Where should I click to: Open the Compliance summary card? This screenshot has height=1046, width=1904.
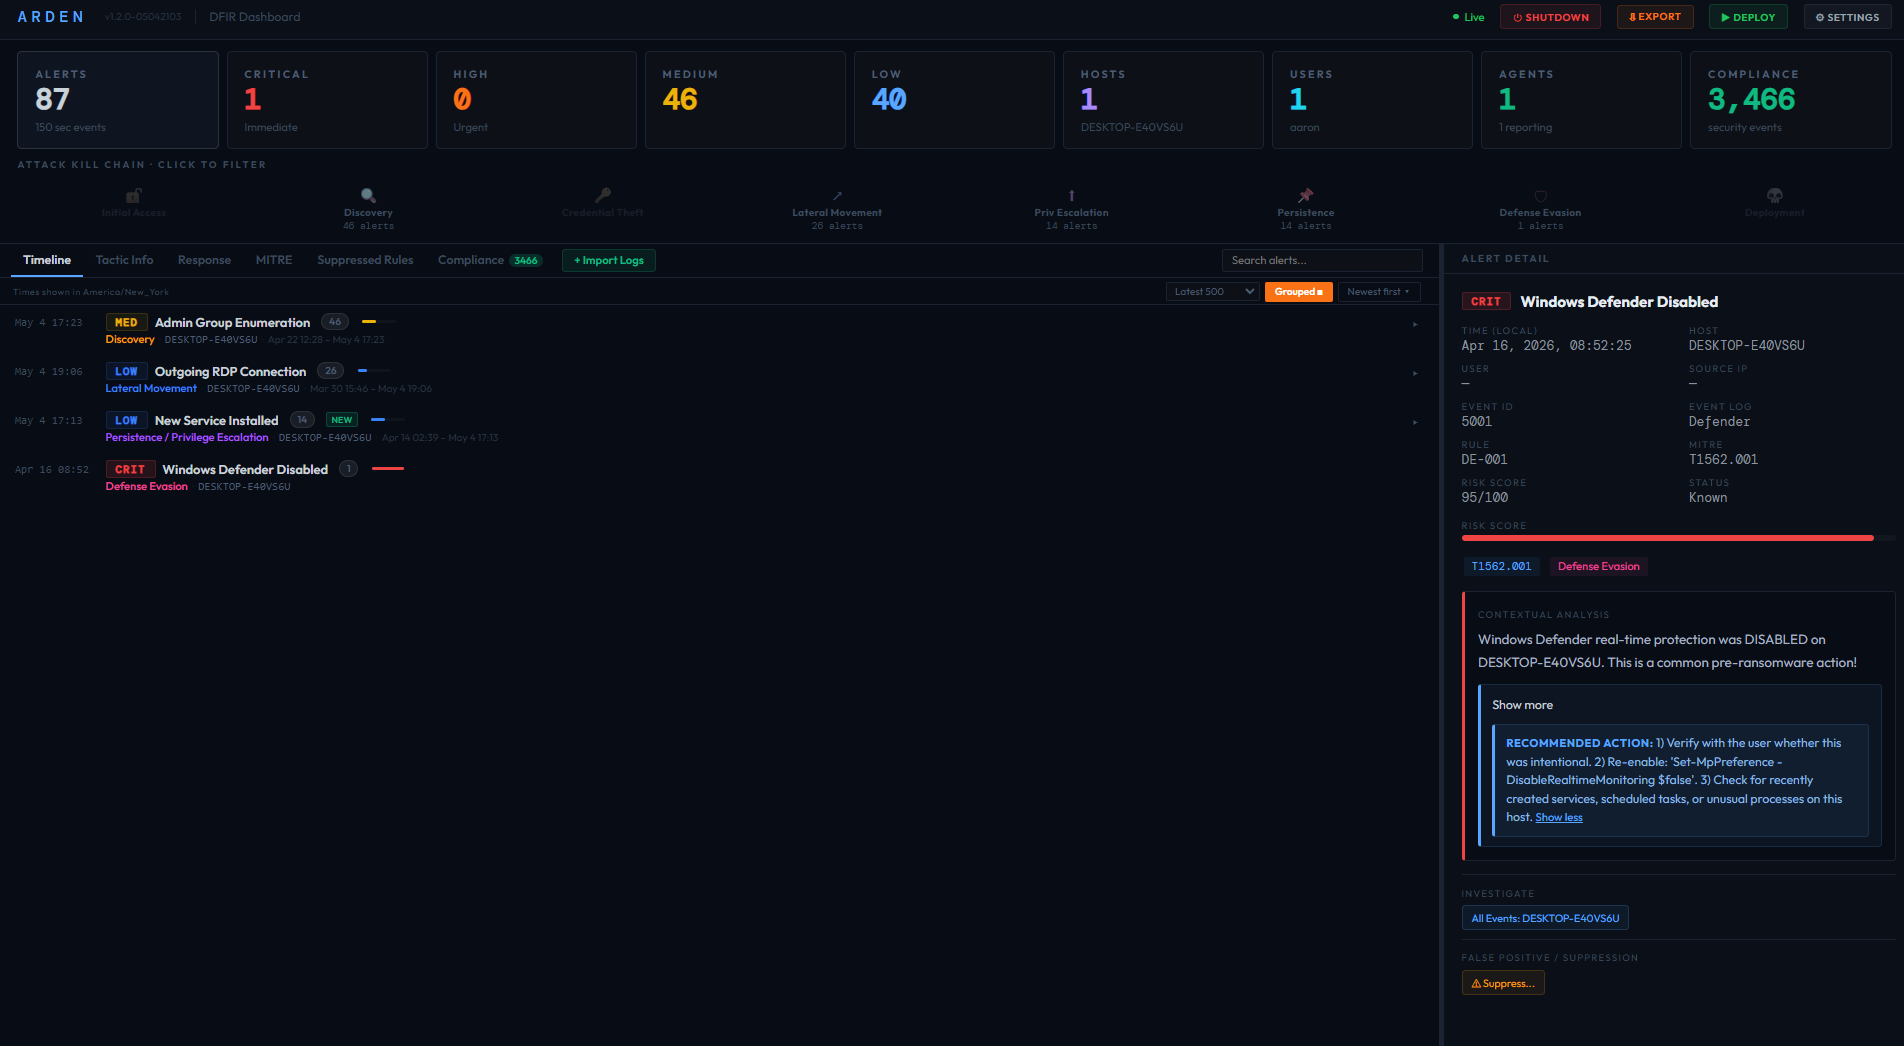1790,100
